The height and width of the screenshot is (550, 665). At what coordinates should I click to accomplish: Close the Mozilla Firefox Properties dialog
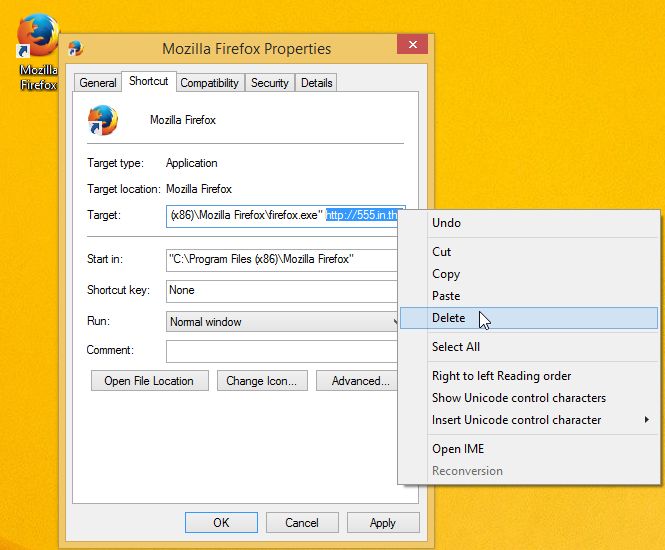412,44
